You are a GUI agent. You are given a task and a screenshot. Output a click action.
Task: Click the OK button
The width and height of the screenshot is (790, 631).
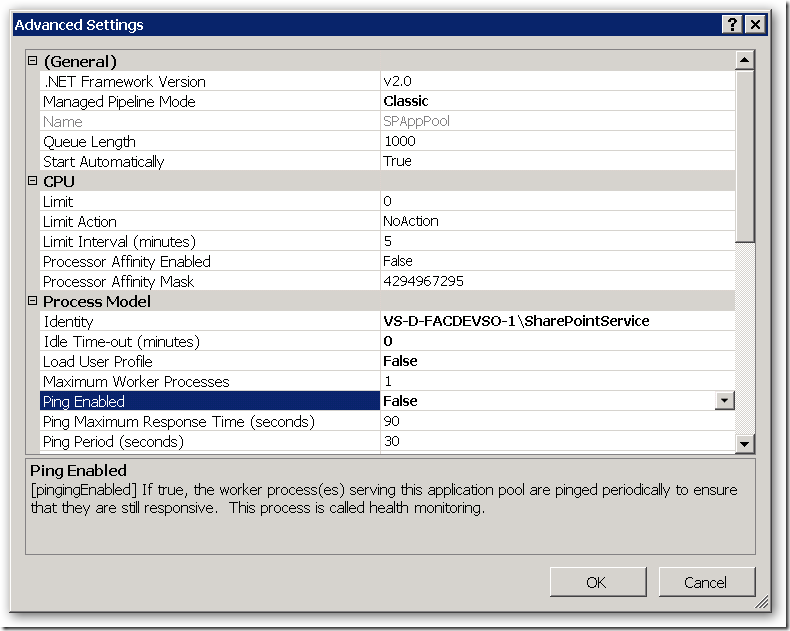[598, 582]
